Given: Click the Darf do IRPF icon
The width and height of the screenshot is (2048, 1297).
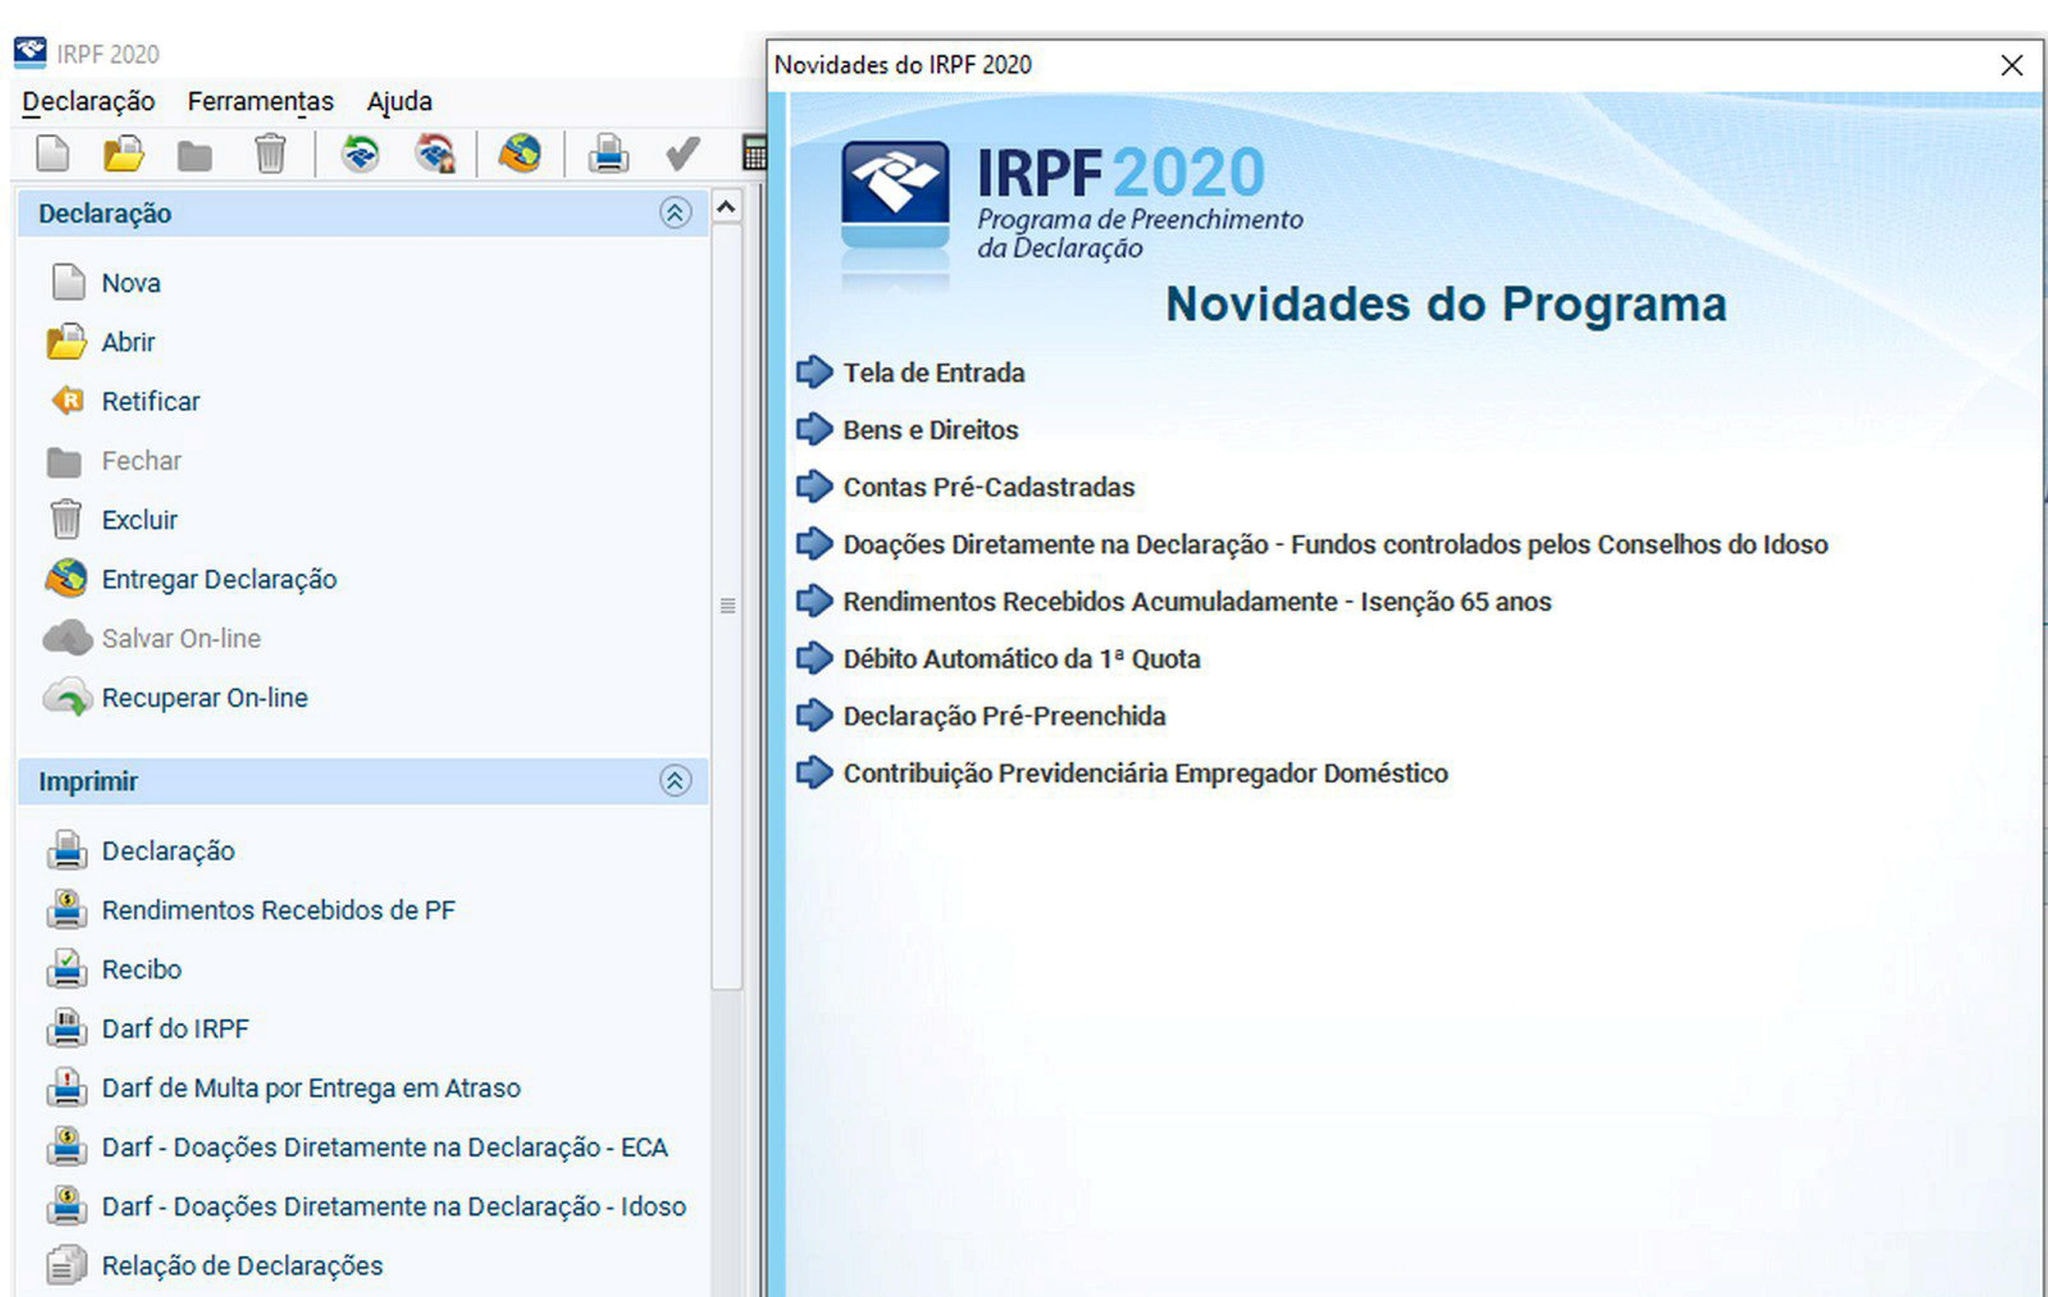Looking at the screenshot, I should [x=67, y=1028].
